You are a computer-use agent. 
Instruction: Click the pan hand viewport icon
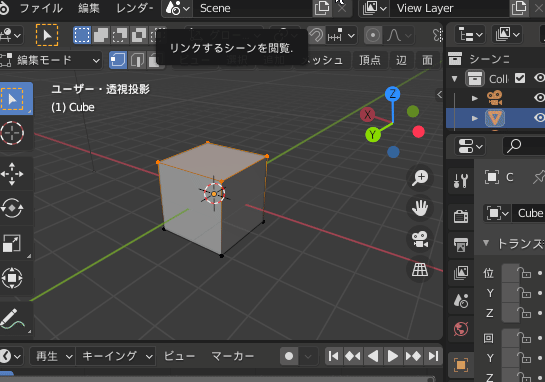click(x=420, y=209)
